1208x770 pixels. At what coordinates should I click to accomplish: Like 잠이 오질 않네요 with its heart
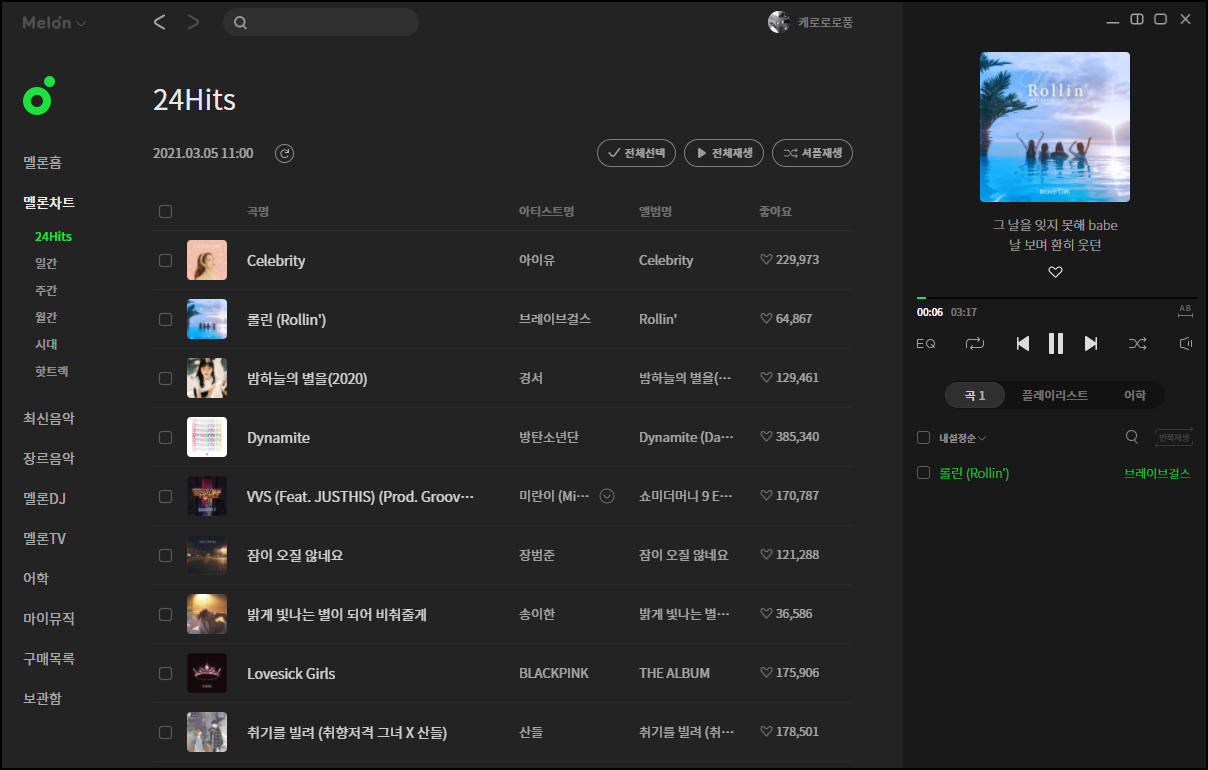766,555
